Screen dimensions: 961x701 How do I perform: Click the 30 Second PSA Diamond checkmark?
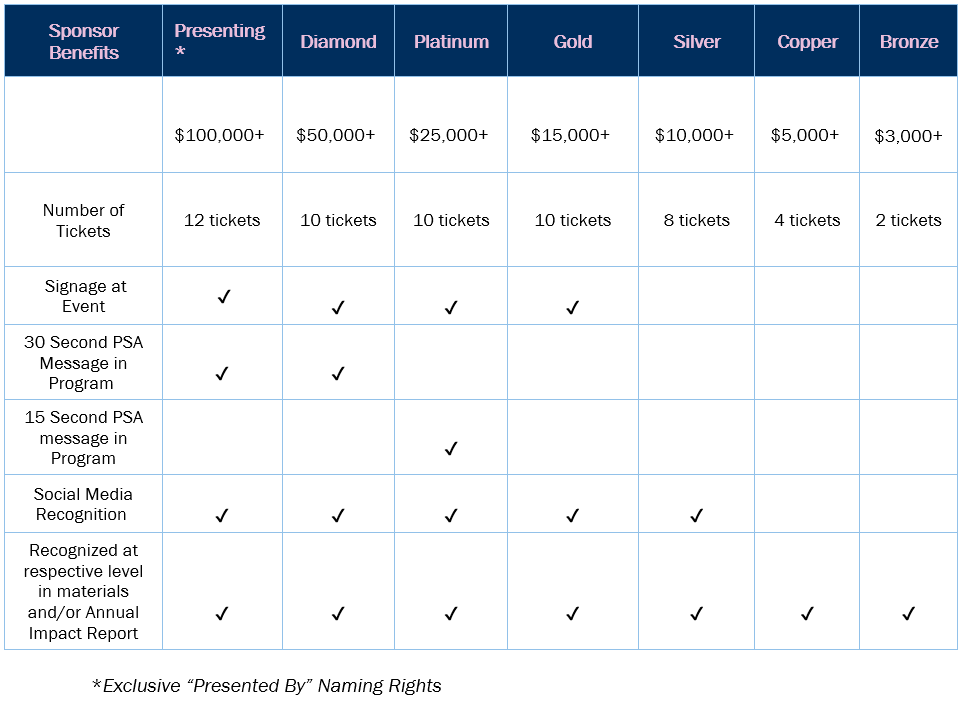click(338, 373)
